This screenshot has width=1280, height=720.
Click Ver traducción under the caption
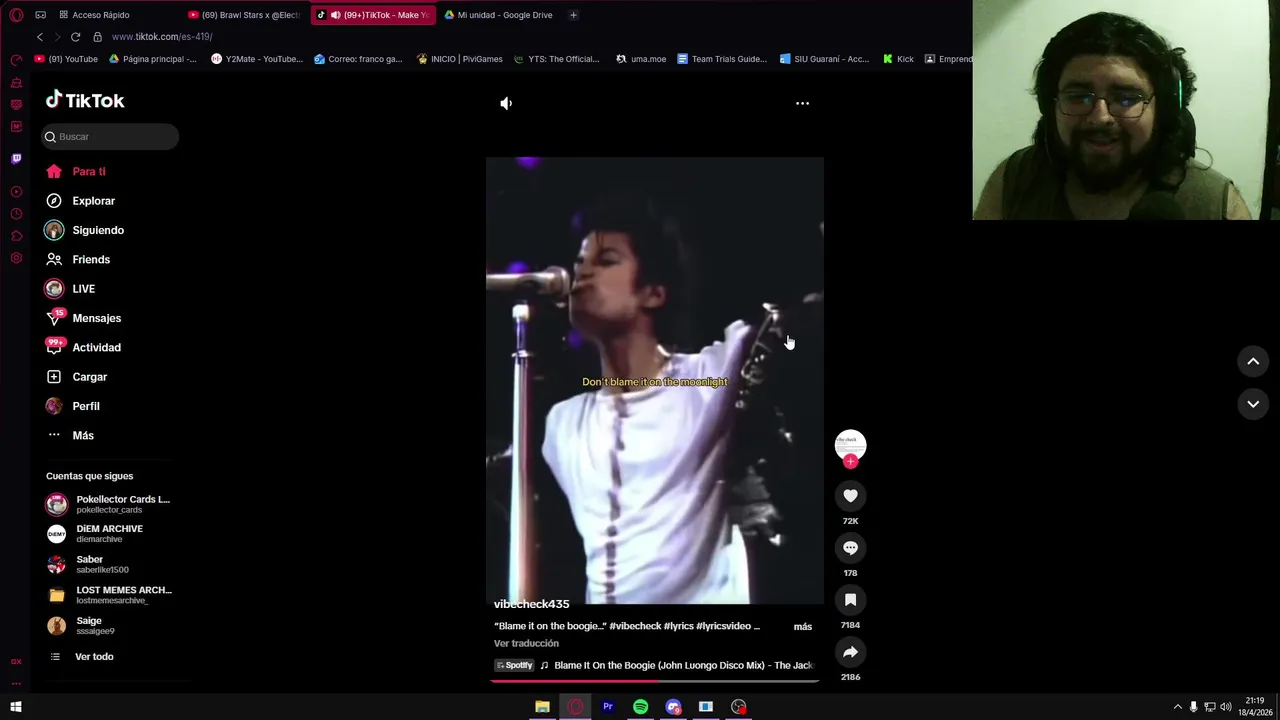pyautogui.click(x=526, y=643)
